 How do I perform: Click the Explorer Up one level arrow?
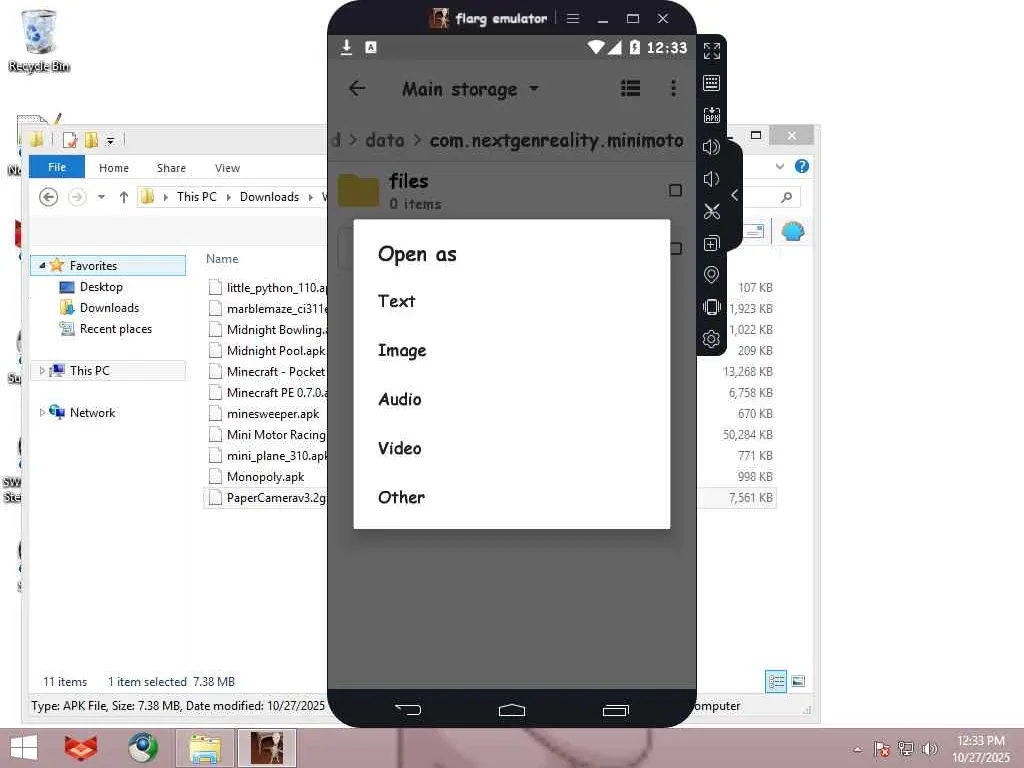click(x=123, y=197)
